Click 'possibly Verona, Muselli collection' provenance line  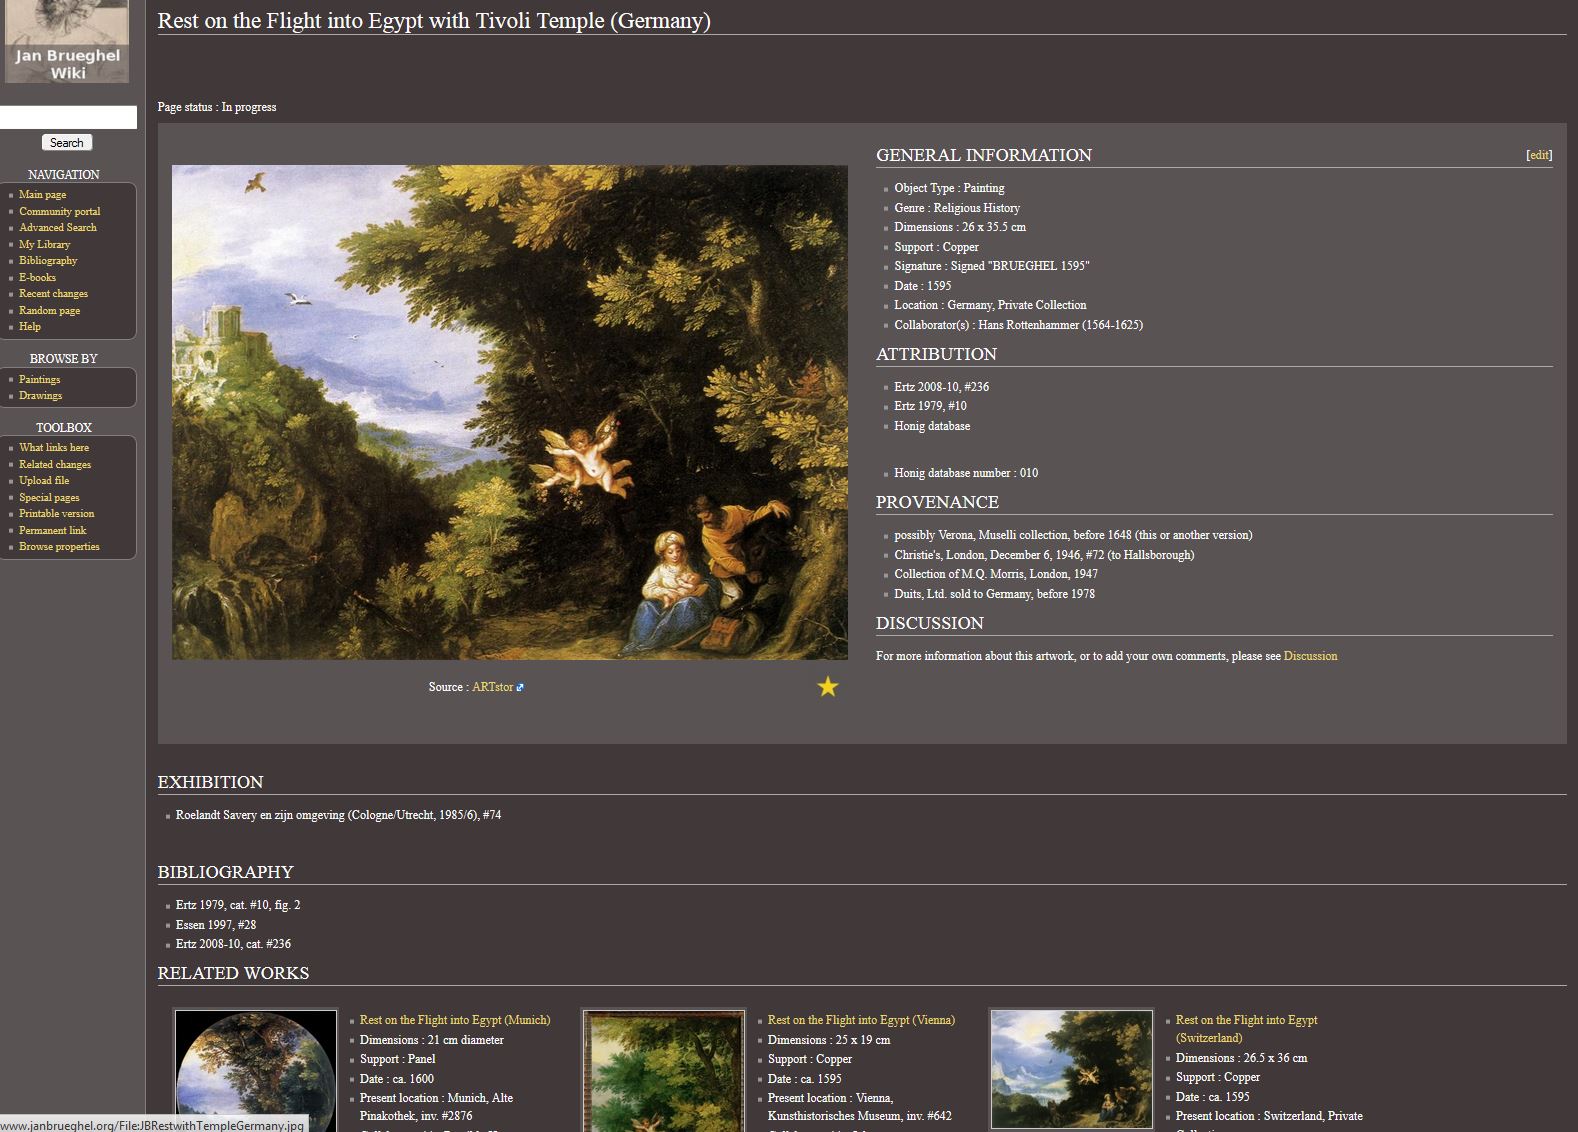1073,535
